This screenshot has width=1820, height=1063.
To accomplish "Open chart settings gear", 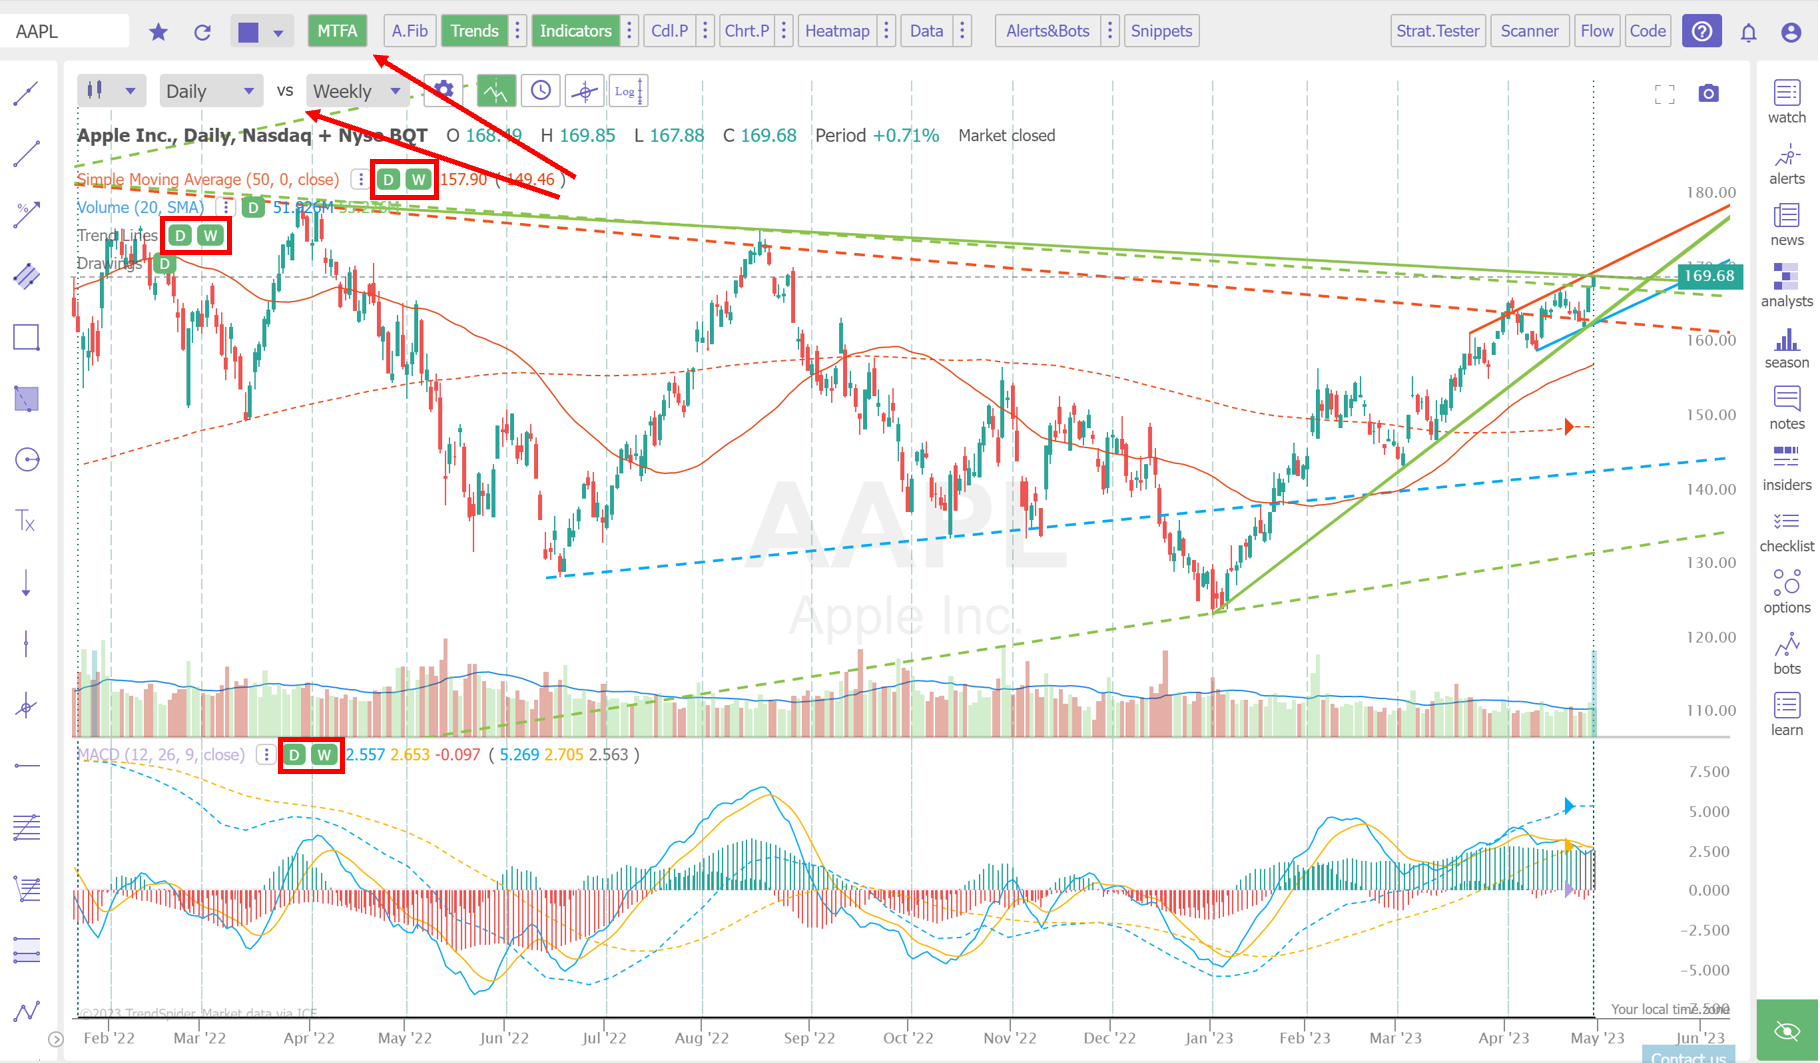I will click(443, 90).
